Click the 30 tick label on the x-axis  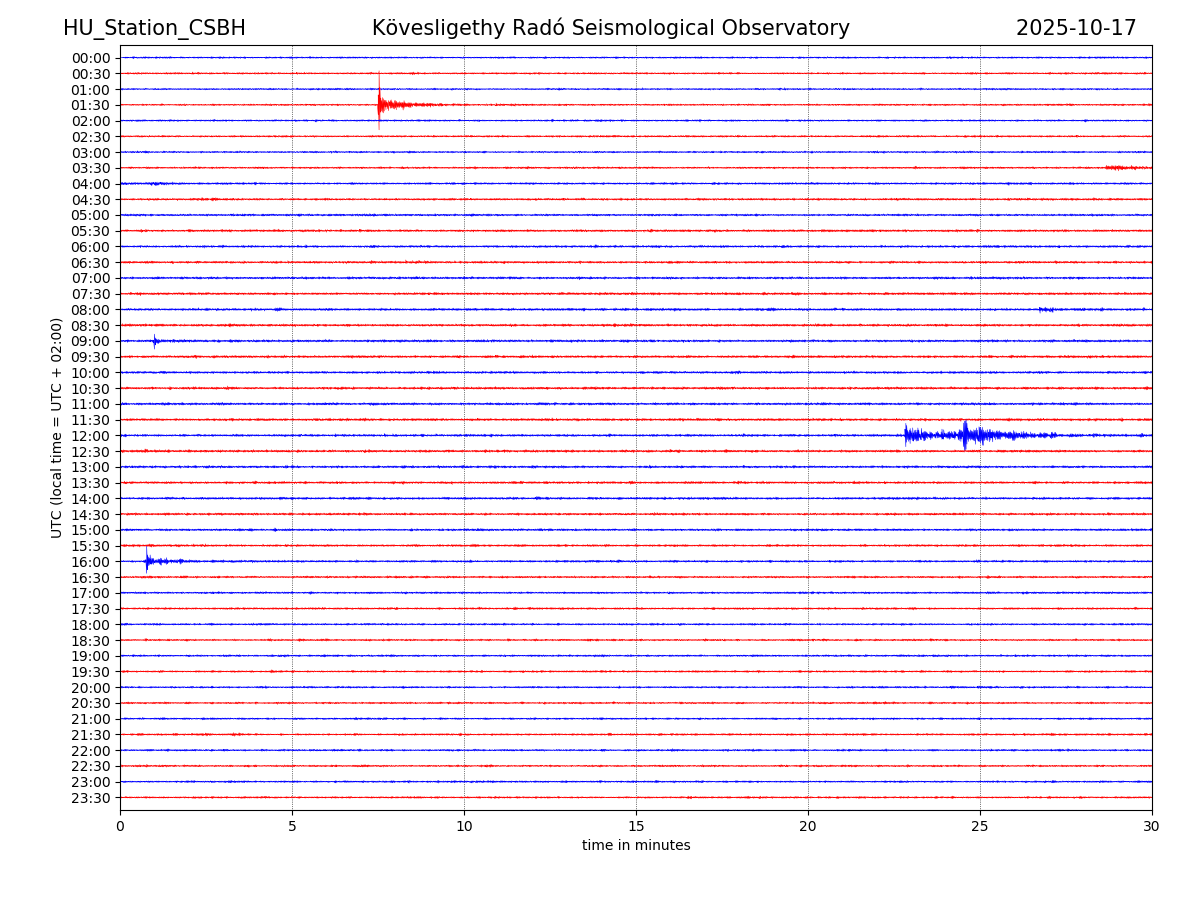click(1151, 826)
